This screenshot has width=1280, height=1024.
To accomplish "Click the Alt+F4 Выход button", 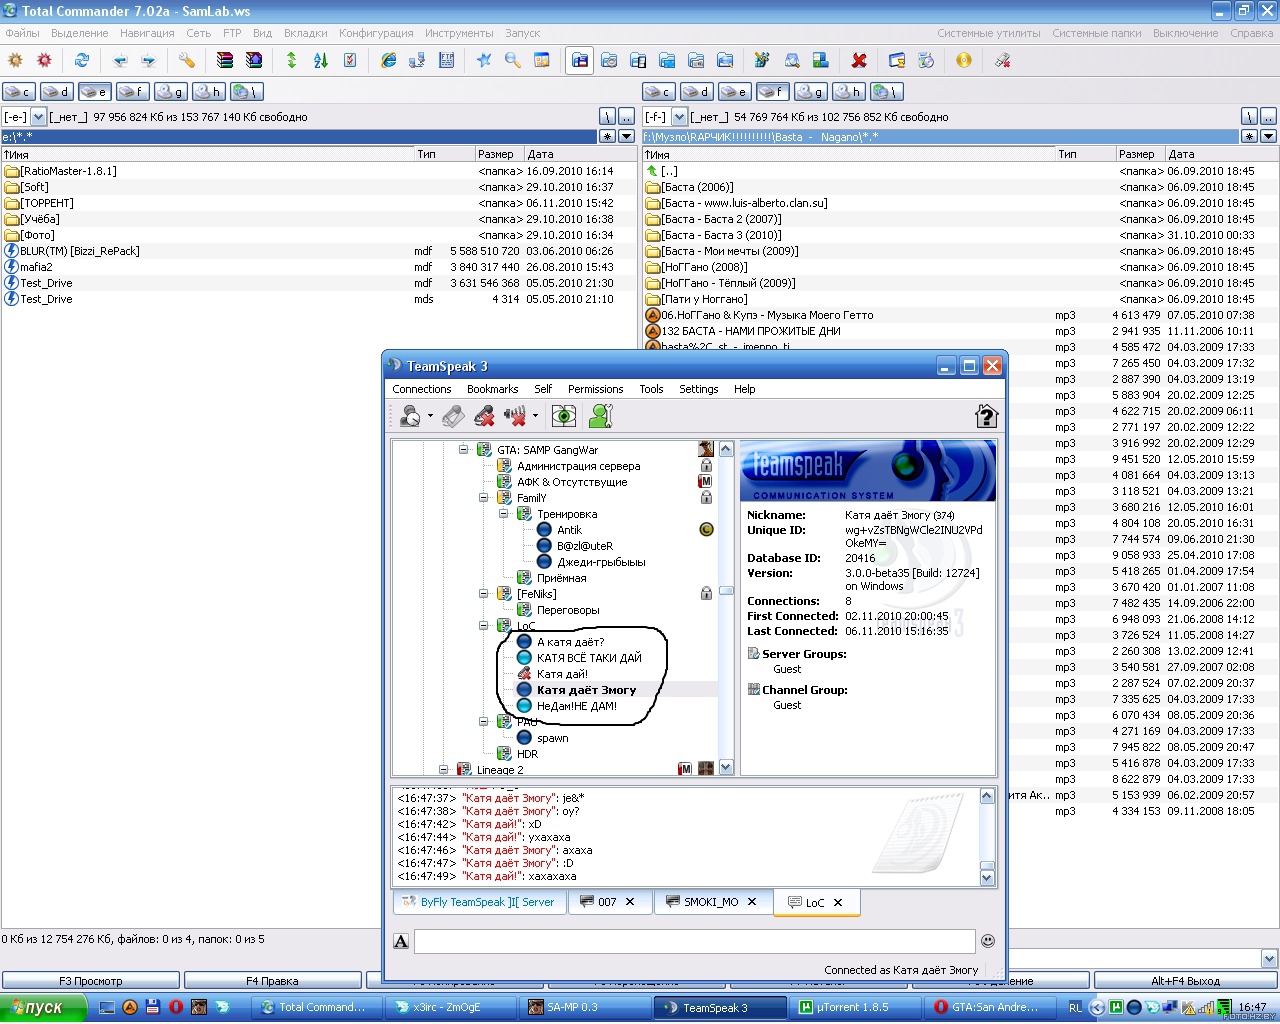I will point(1186,981).
